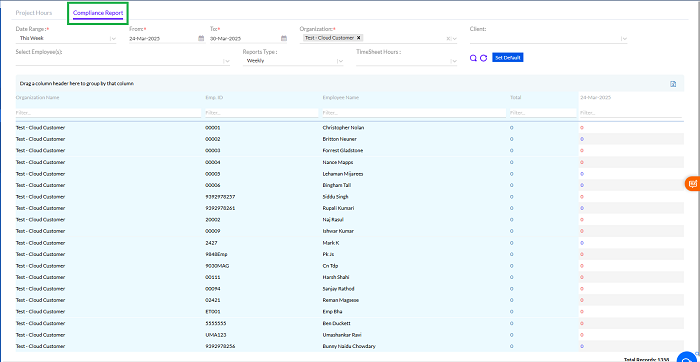Open the Select Employee(s) dropdown
Screen dimensions: 700x362
pyautogui.click(x=227, y=61)
